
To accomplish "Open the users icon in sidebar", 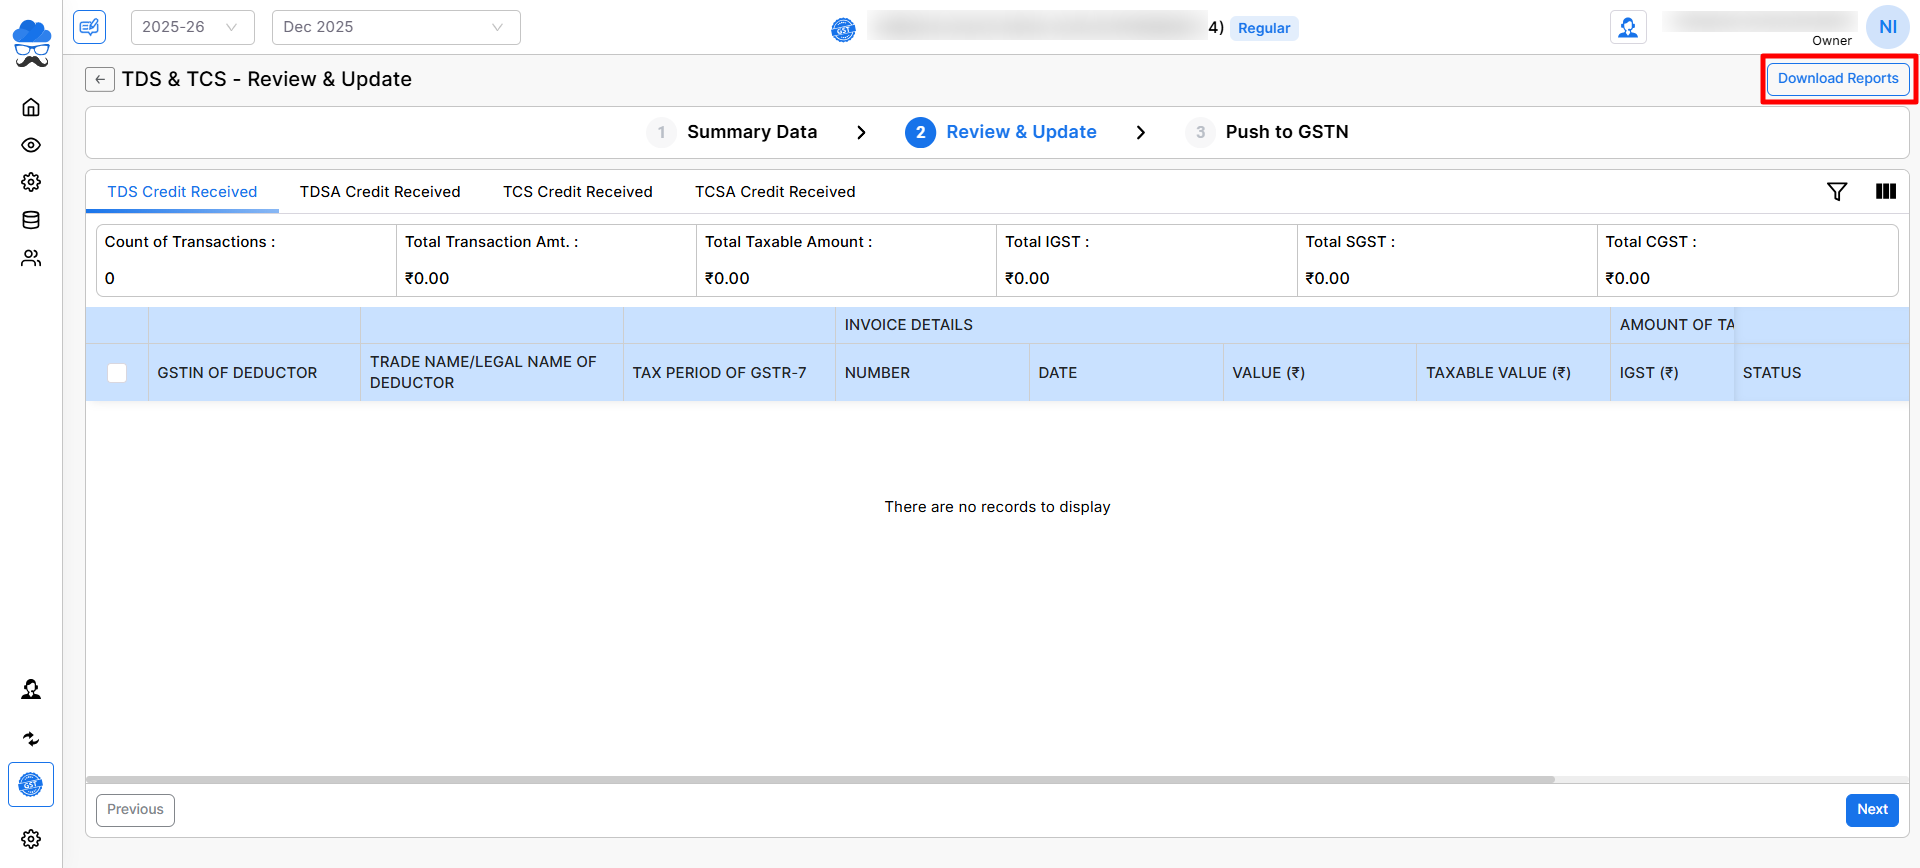I will coord(31,258).
